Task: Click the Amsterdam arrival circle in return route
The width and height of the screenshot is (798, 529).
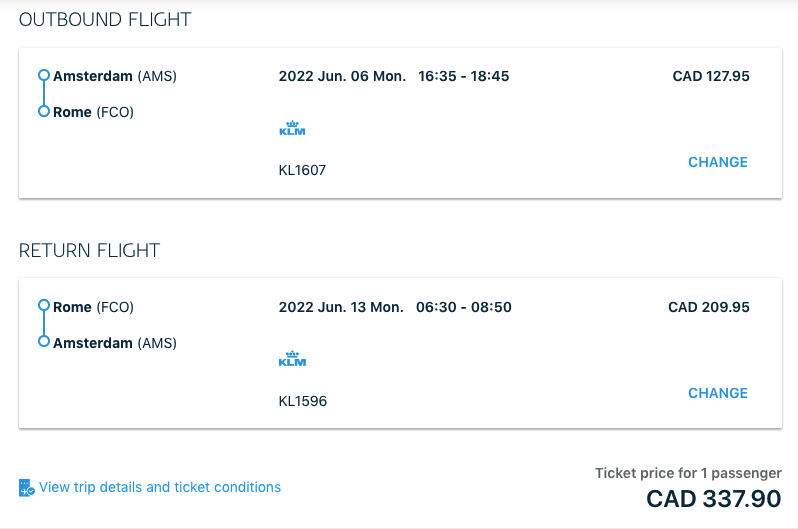Action: pyautogui.click(x=44, y=341)
